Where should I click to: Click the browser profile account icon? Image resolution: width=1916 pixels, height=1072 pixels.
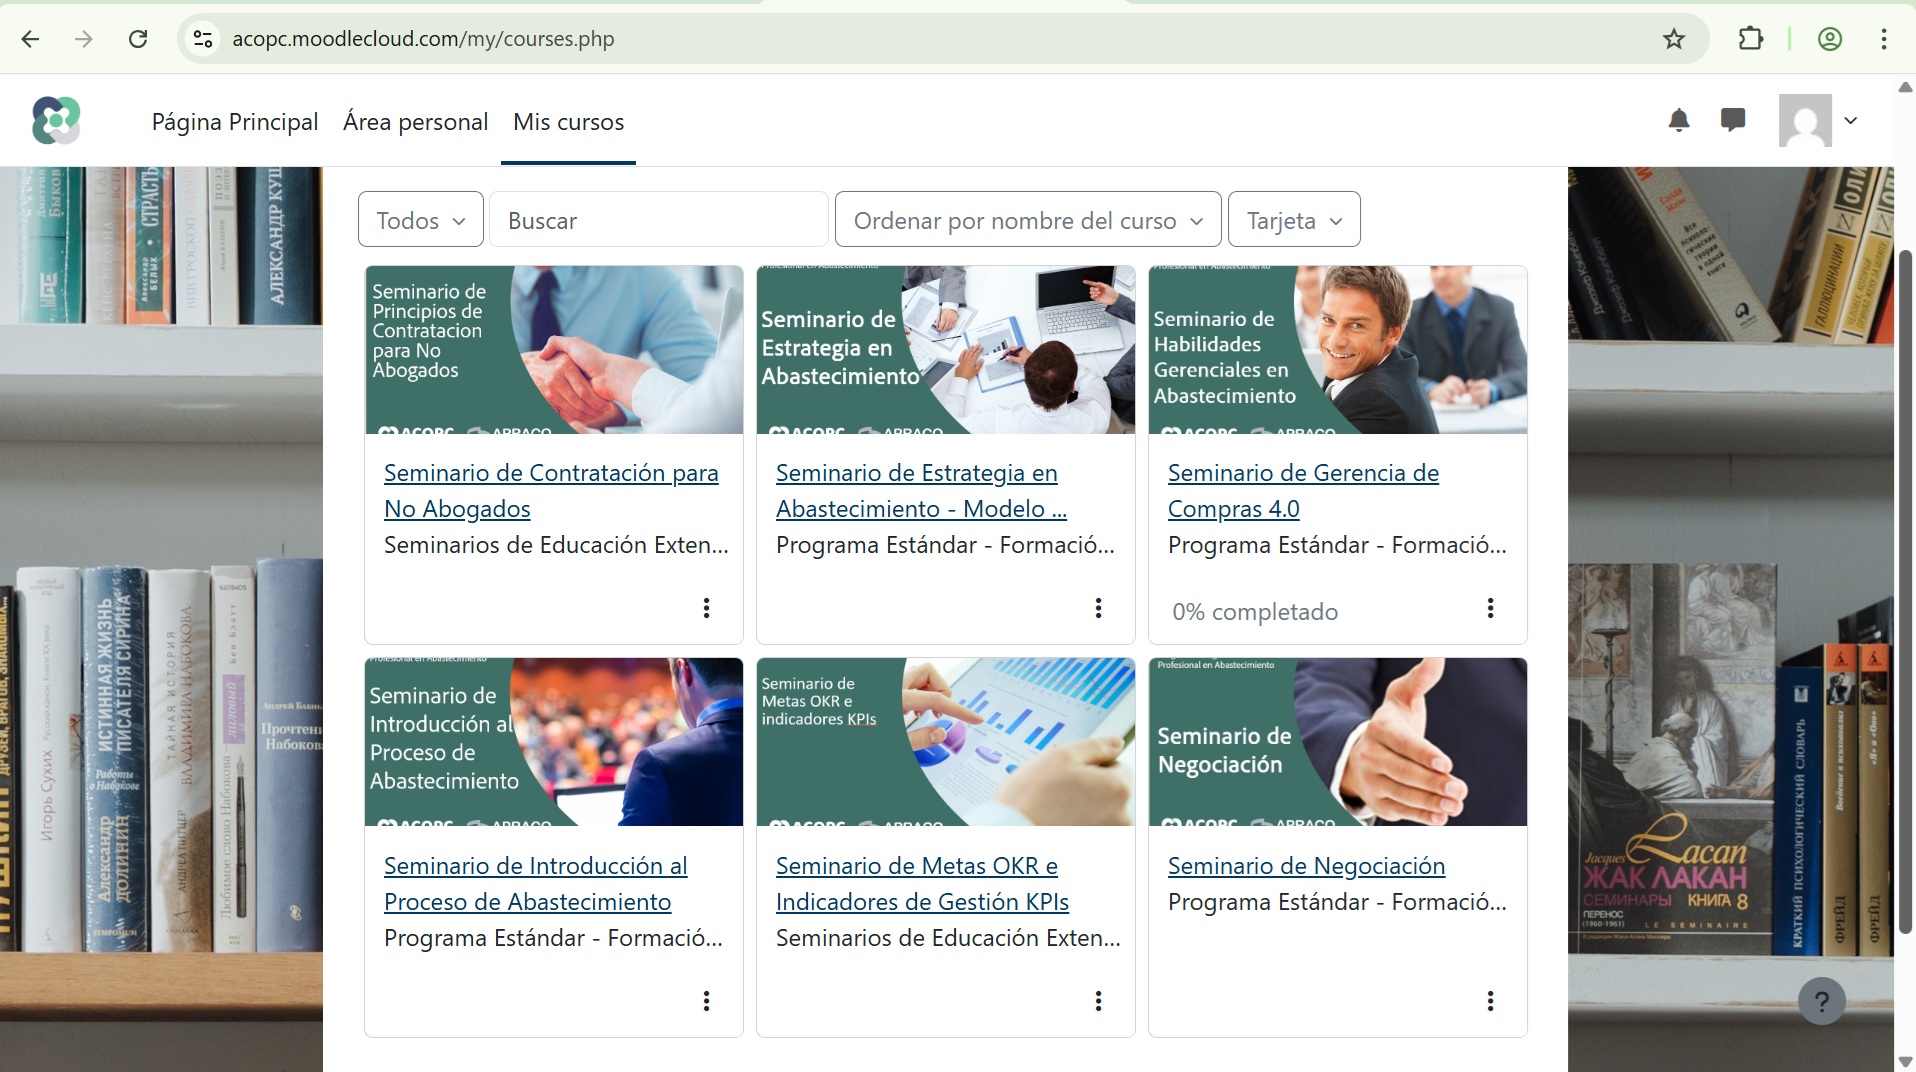pos(1830,39)
